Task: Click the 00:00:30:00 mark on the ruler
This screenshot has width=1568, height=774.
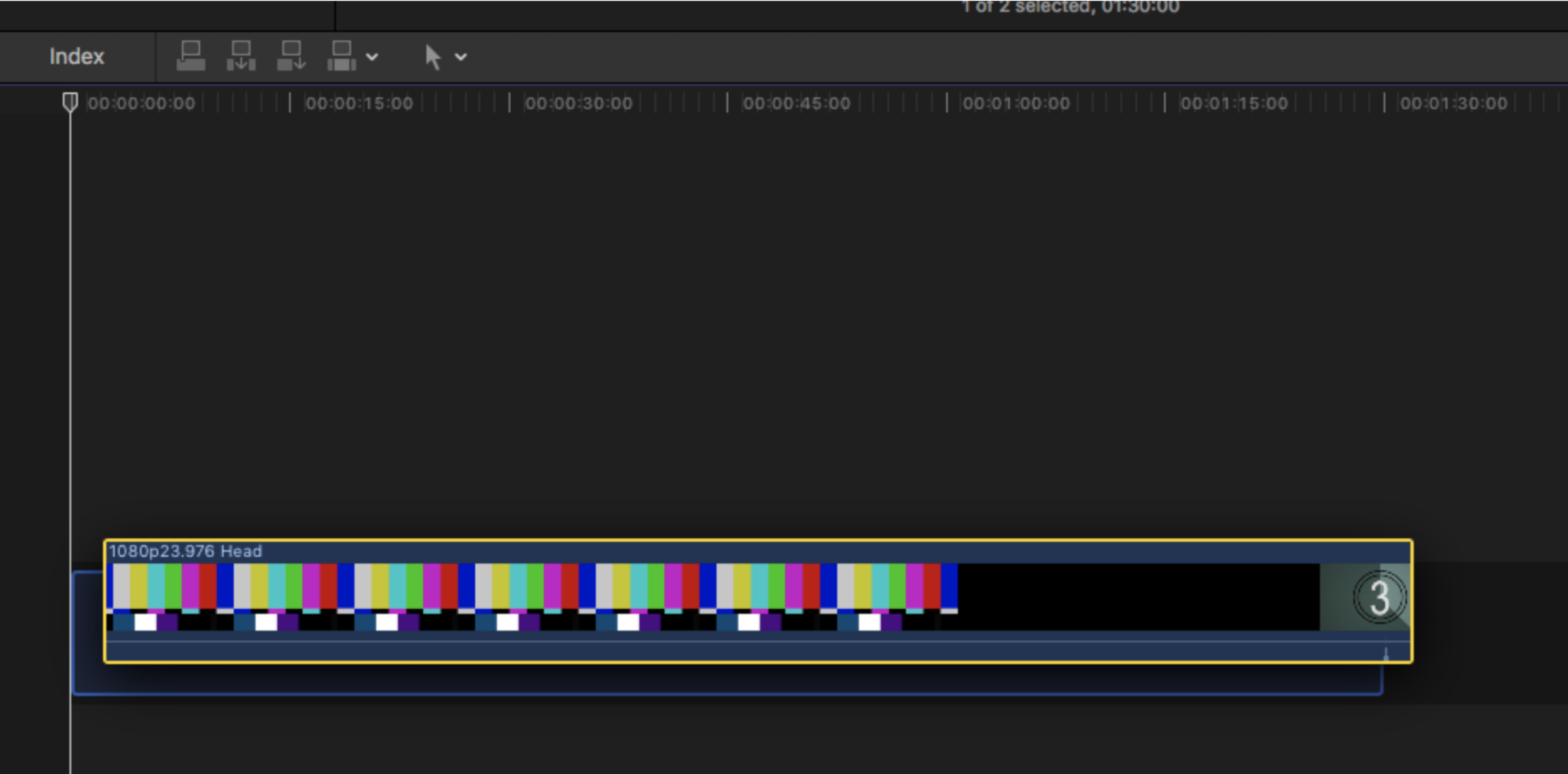Action: point(578,103)
